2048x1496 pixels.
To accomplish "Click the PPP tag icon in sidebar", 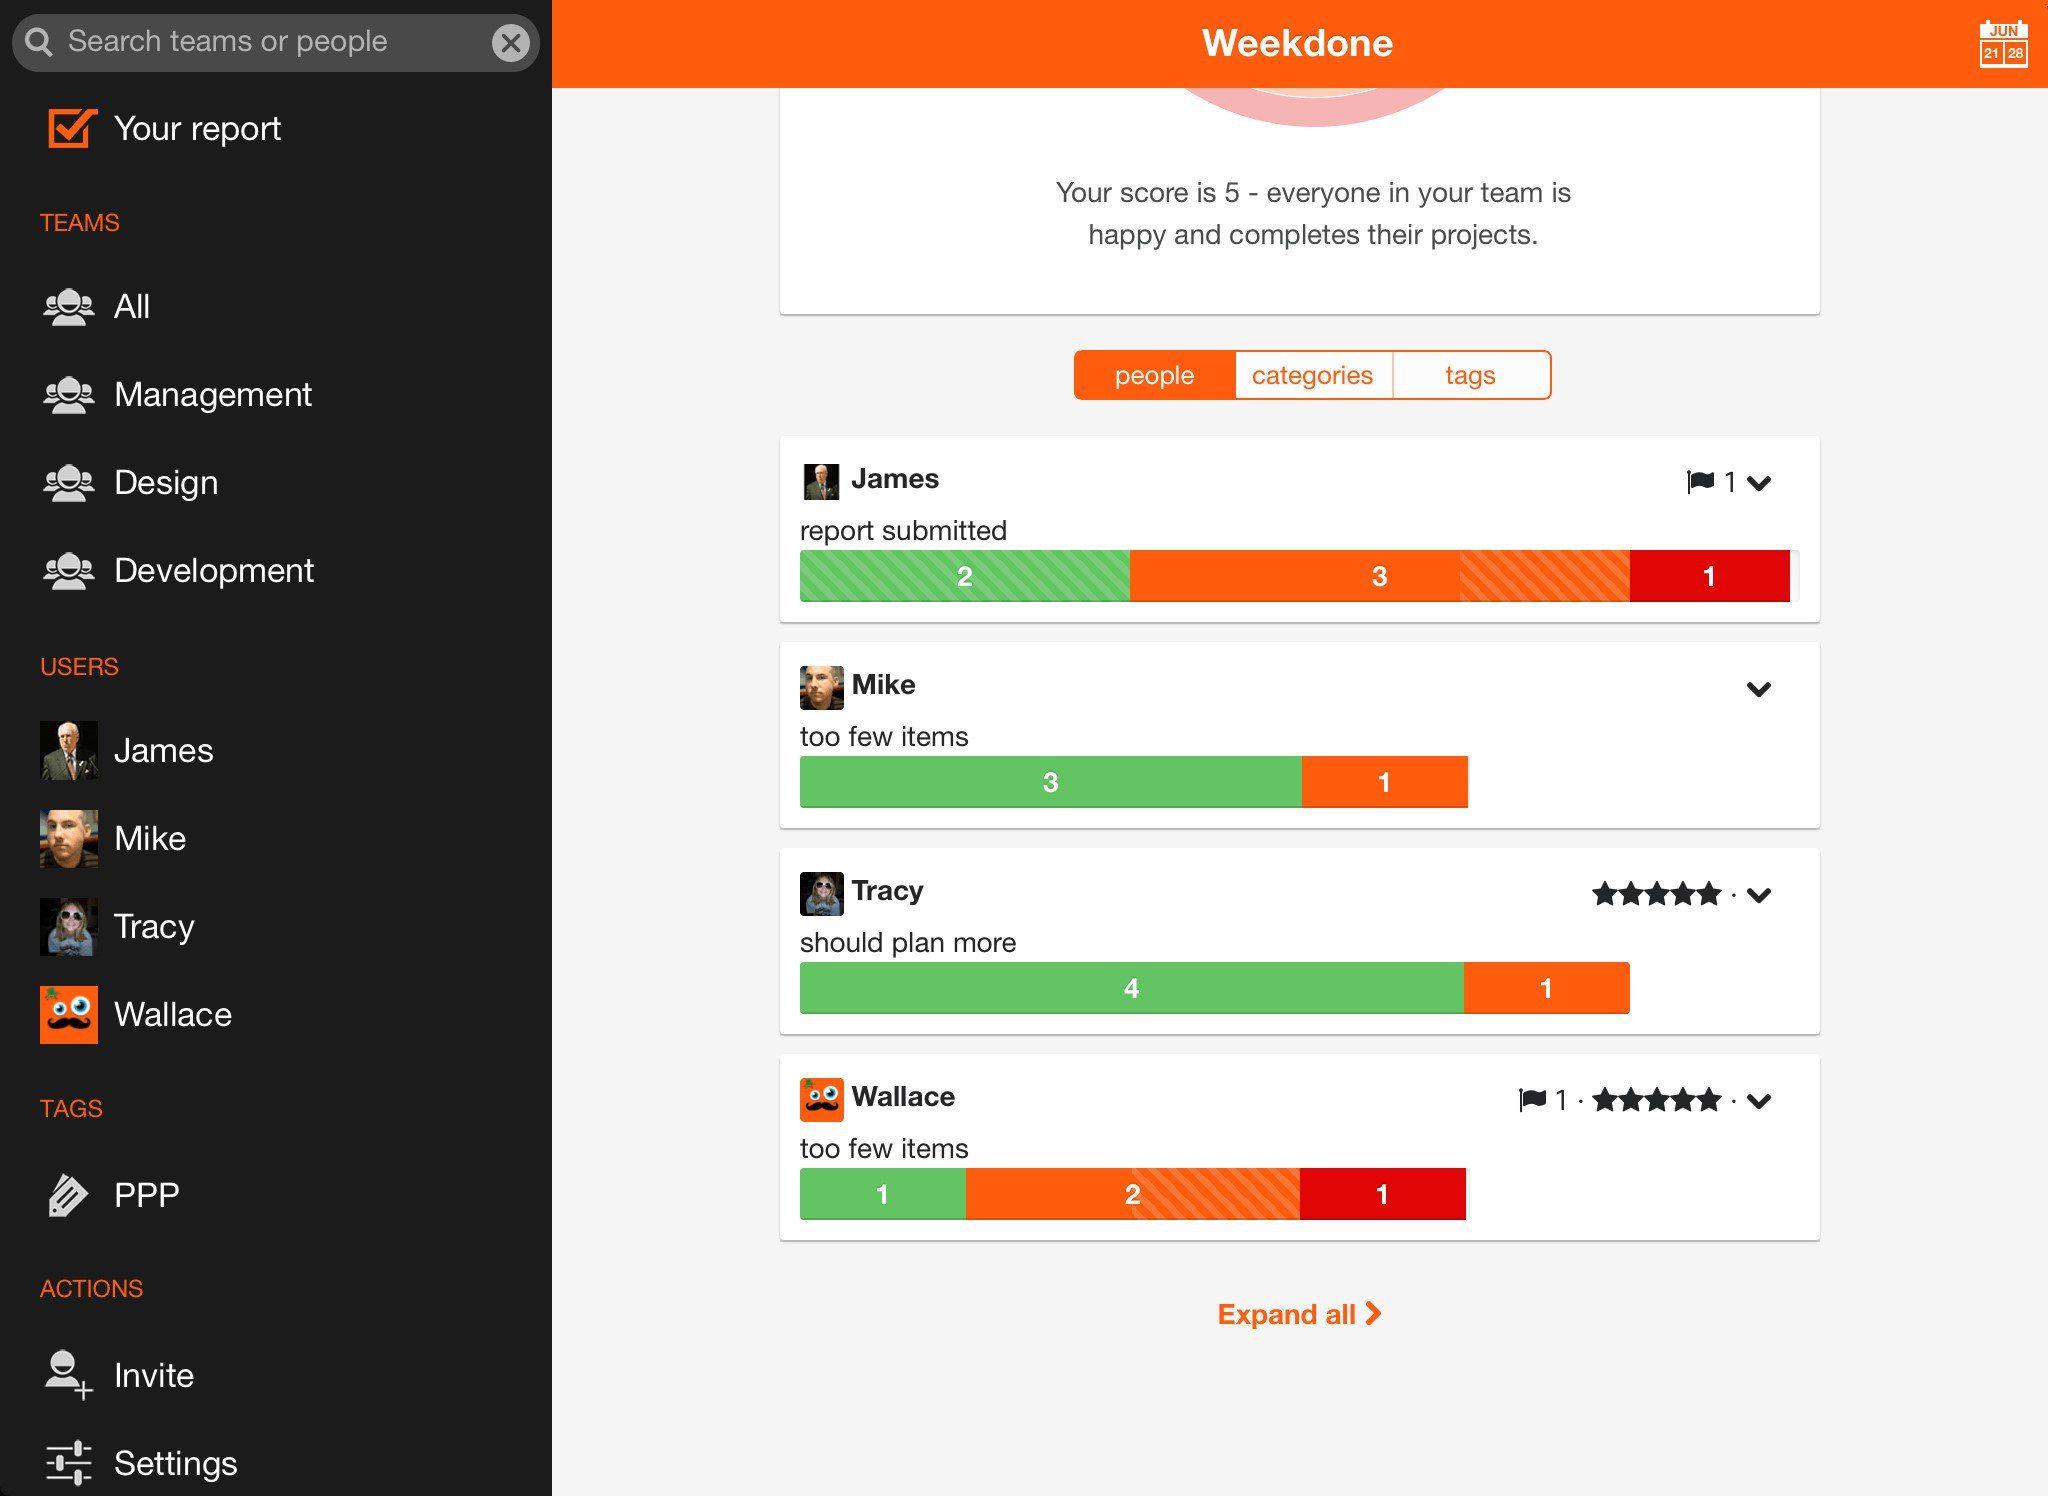I will click(x=67, y=1192).
